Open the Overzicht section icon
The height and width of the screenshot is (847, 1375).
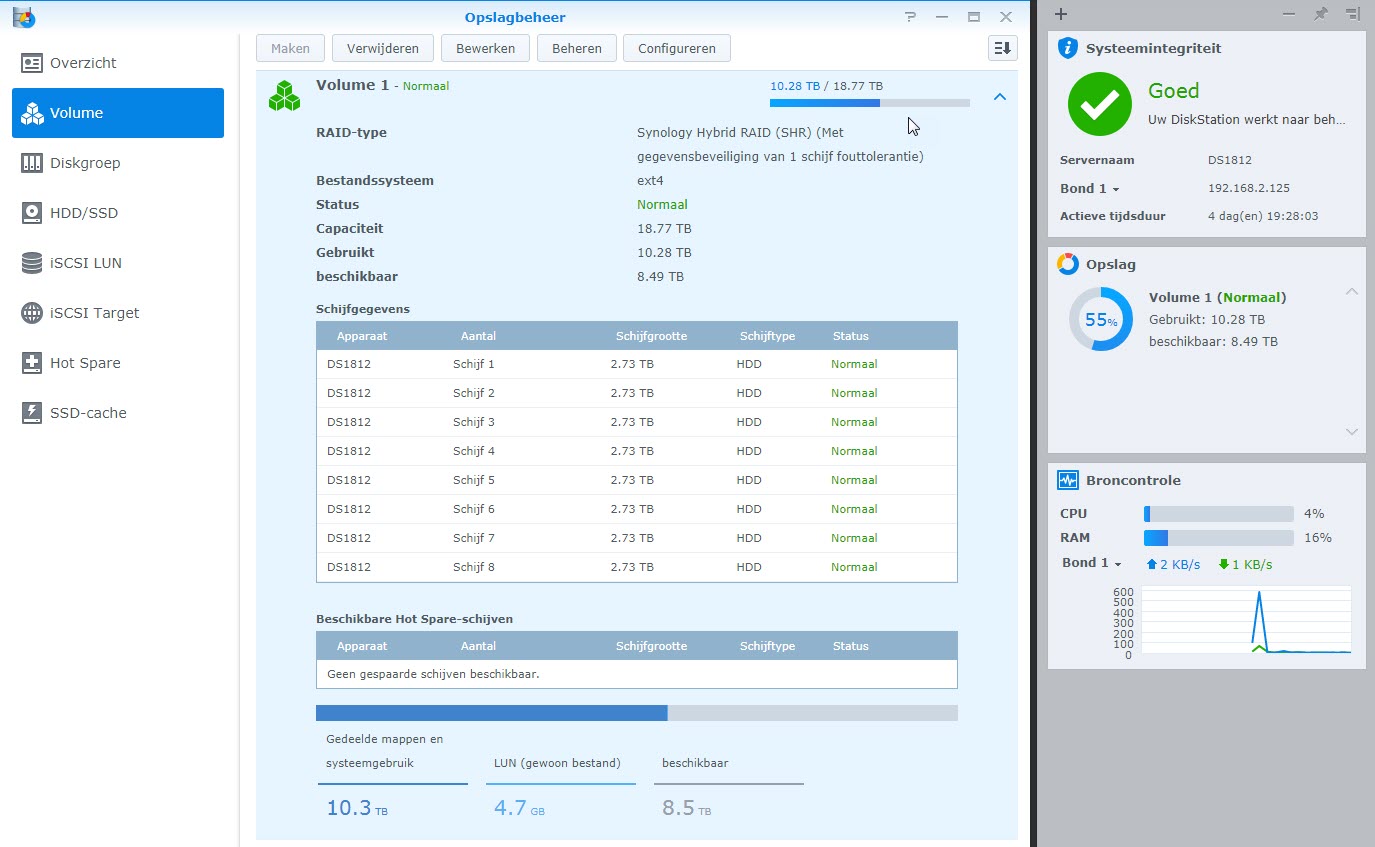click(32, 63)
